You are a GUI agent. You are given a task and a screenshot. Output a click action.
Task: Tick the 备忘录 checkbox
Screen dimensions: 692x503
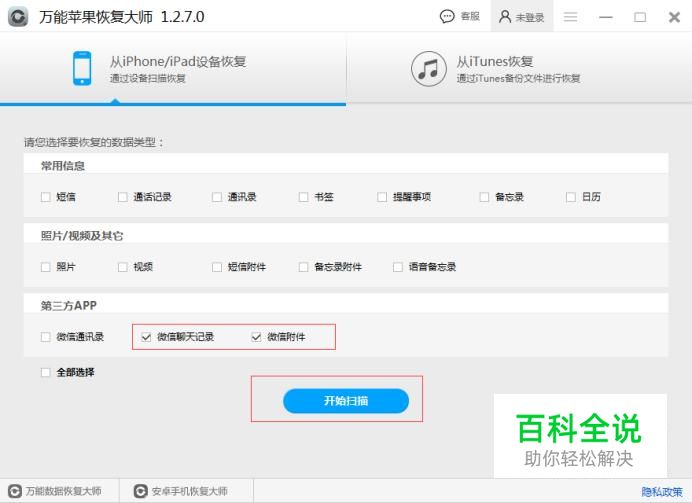pos(484,197)
